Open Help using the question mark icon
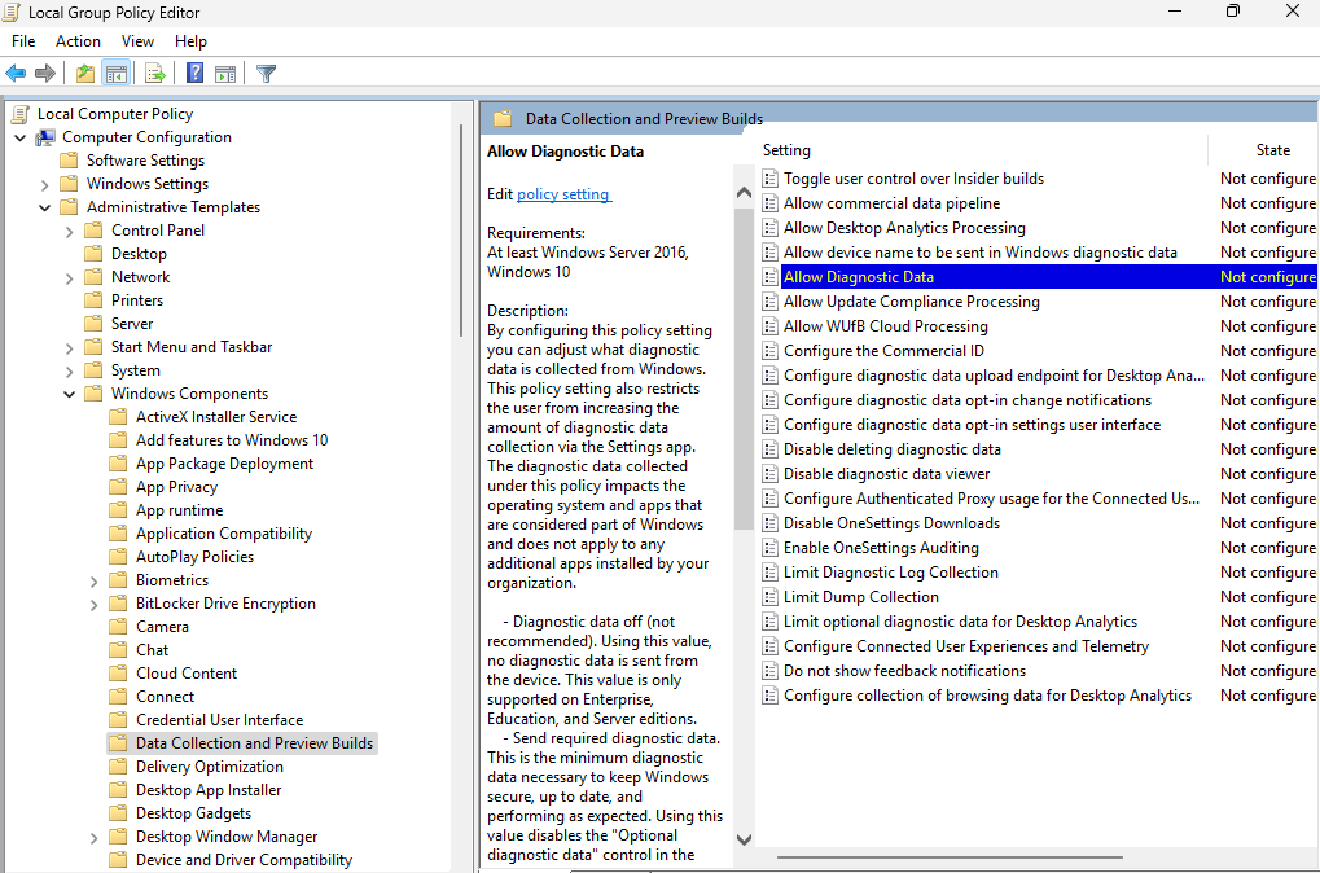1320x873 pixels. click(193, 72)
